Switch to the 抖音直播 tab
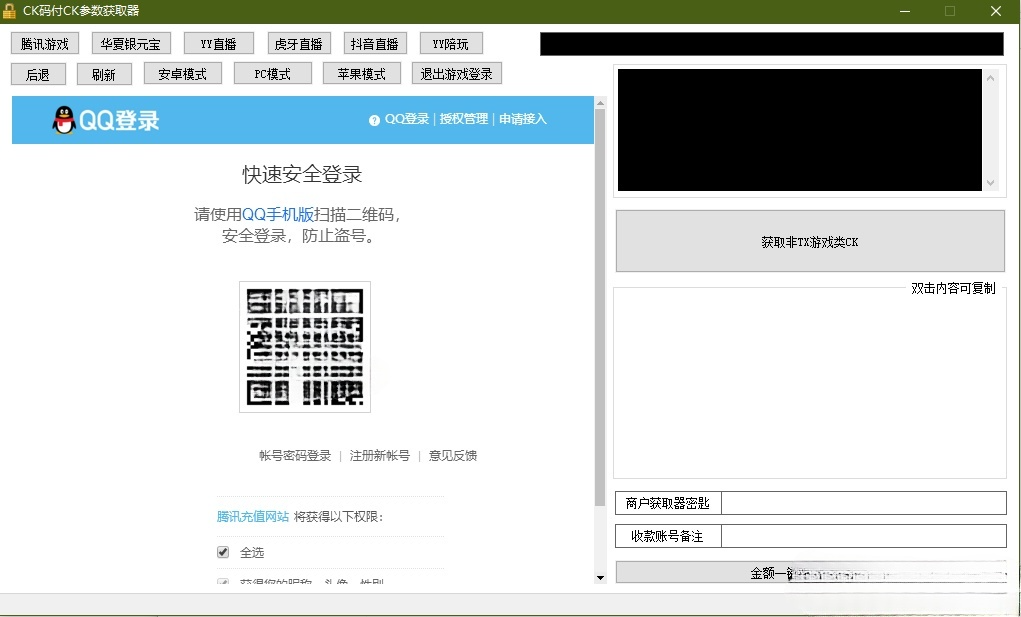The width and height of the screenshot is (1021, 617). coord(375,43)
